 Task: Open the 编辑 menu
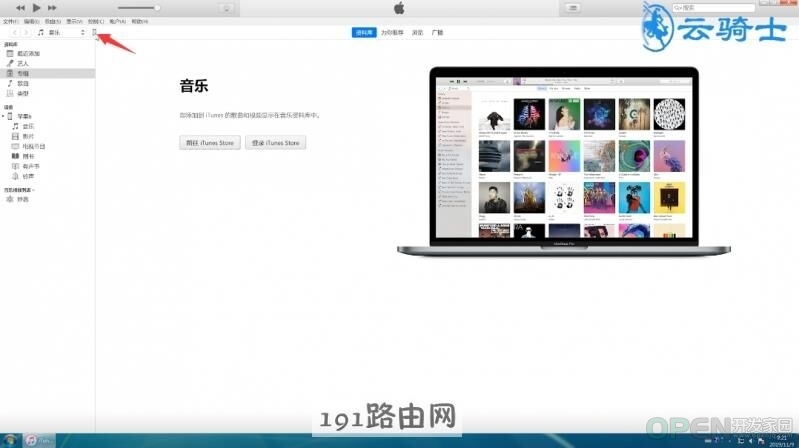pos(31,21)
